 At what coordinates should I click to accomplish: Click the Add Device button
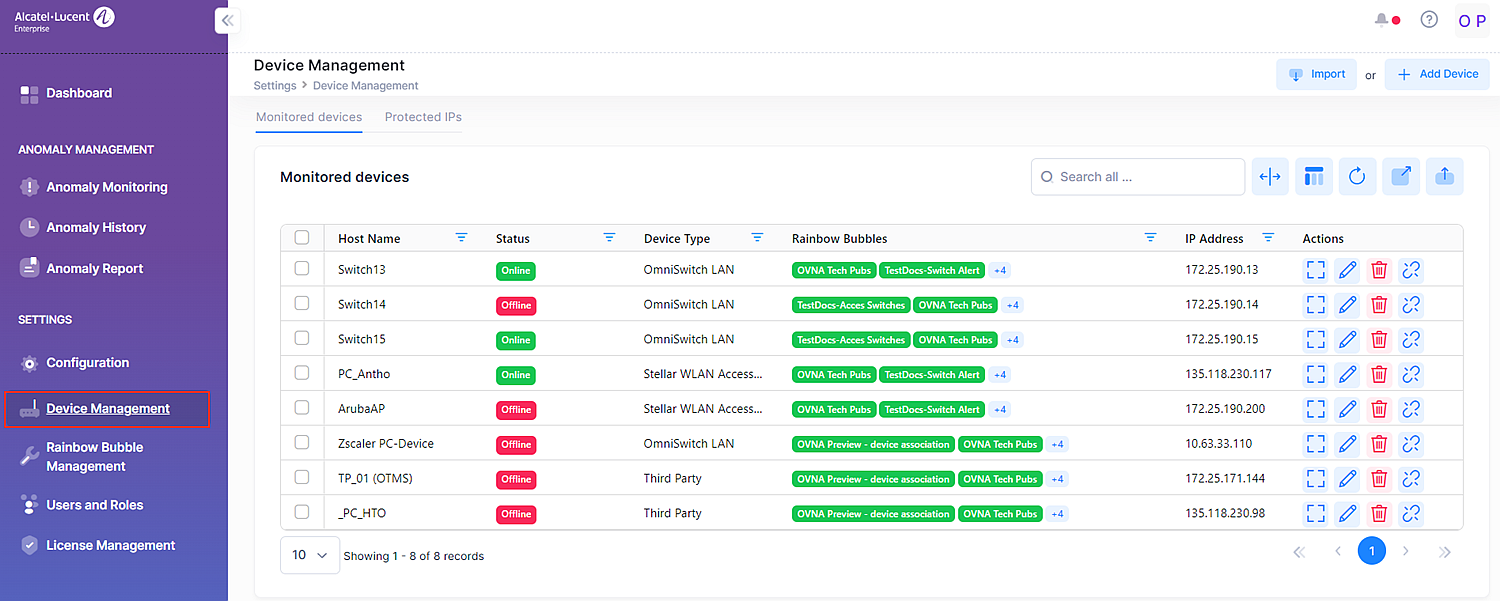click(1437, 73)
